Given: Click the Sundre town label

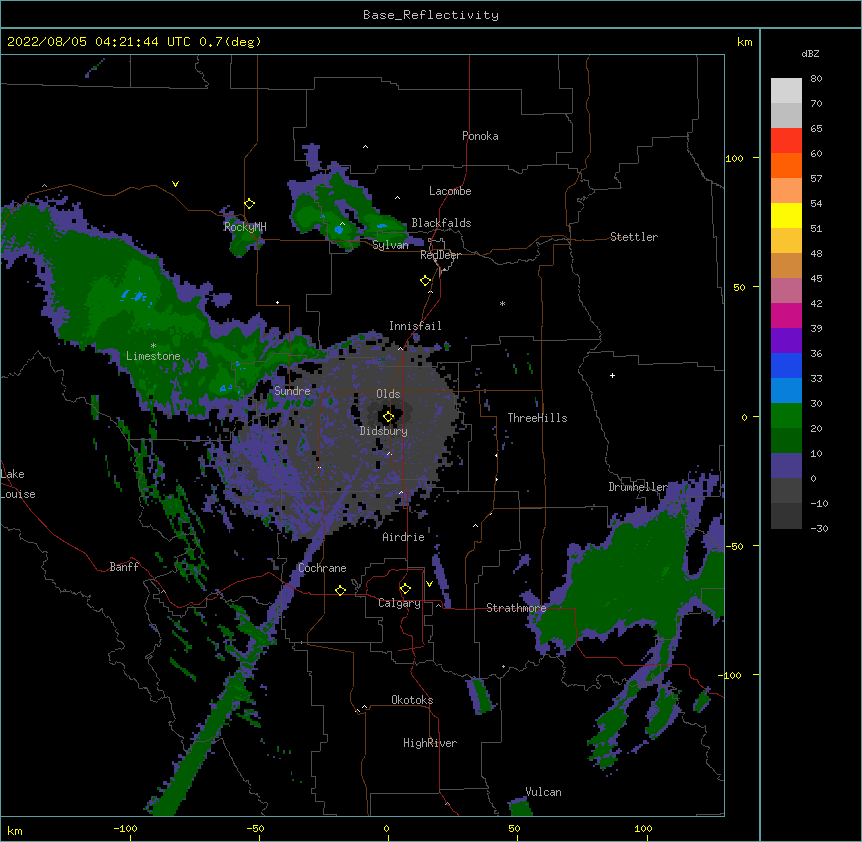Looking at the screenshot, I should pos(292,391).
